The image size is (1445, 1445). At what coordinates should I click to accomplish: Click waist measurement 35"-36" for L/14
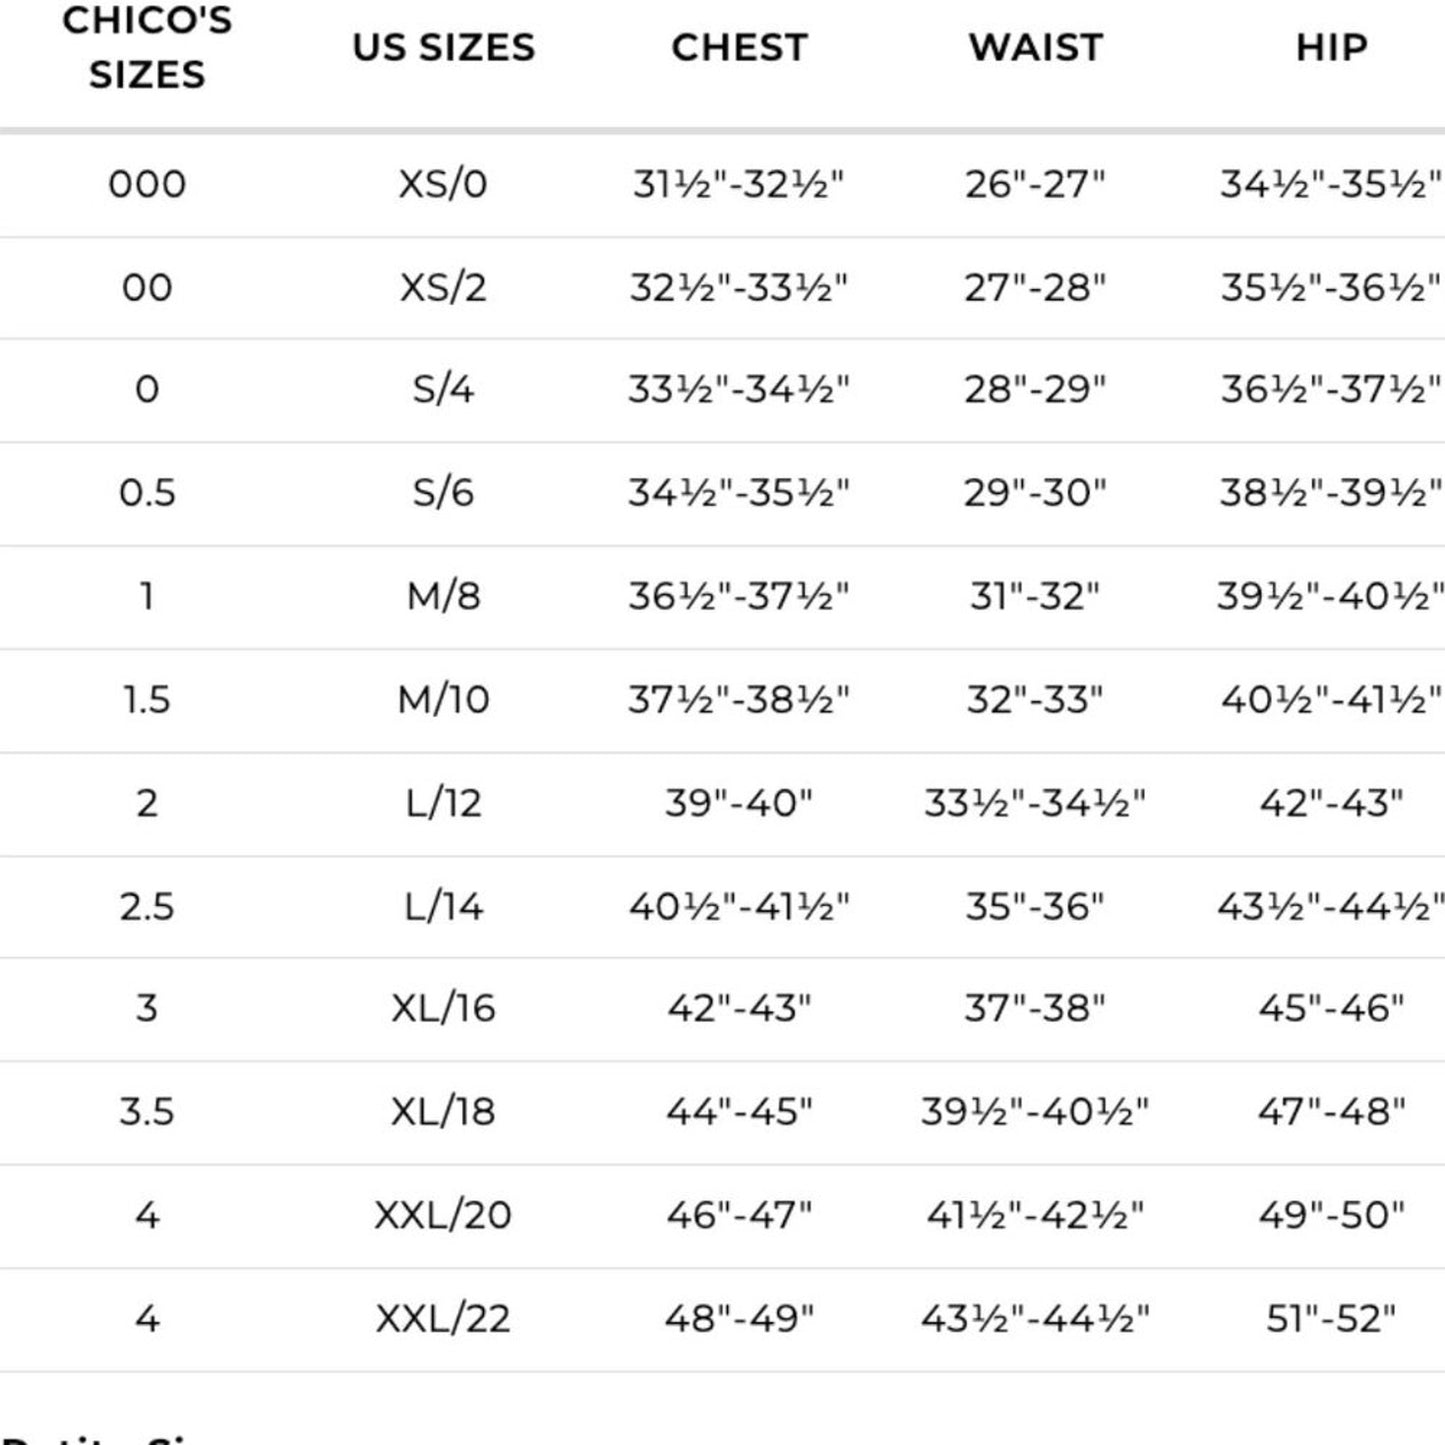click(x=1035, y=907)
